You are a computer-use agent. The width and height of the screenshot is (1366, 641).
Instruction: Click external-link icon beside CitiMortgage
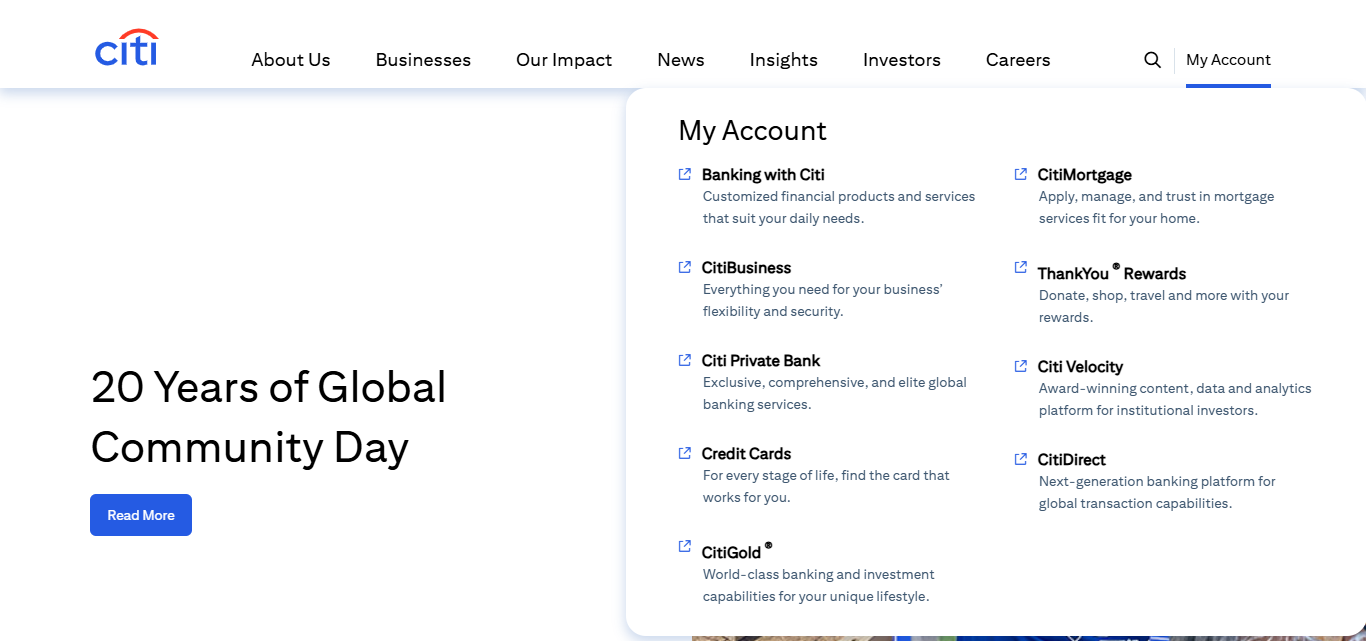click(x=1021, y=174)
